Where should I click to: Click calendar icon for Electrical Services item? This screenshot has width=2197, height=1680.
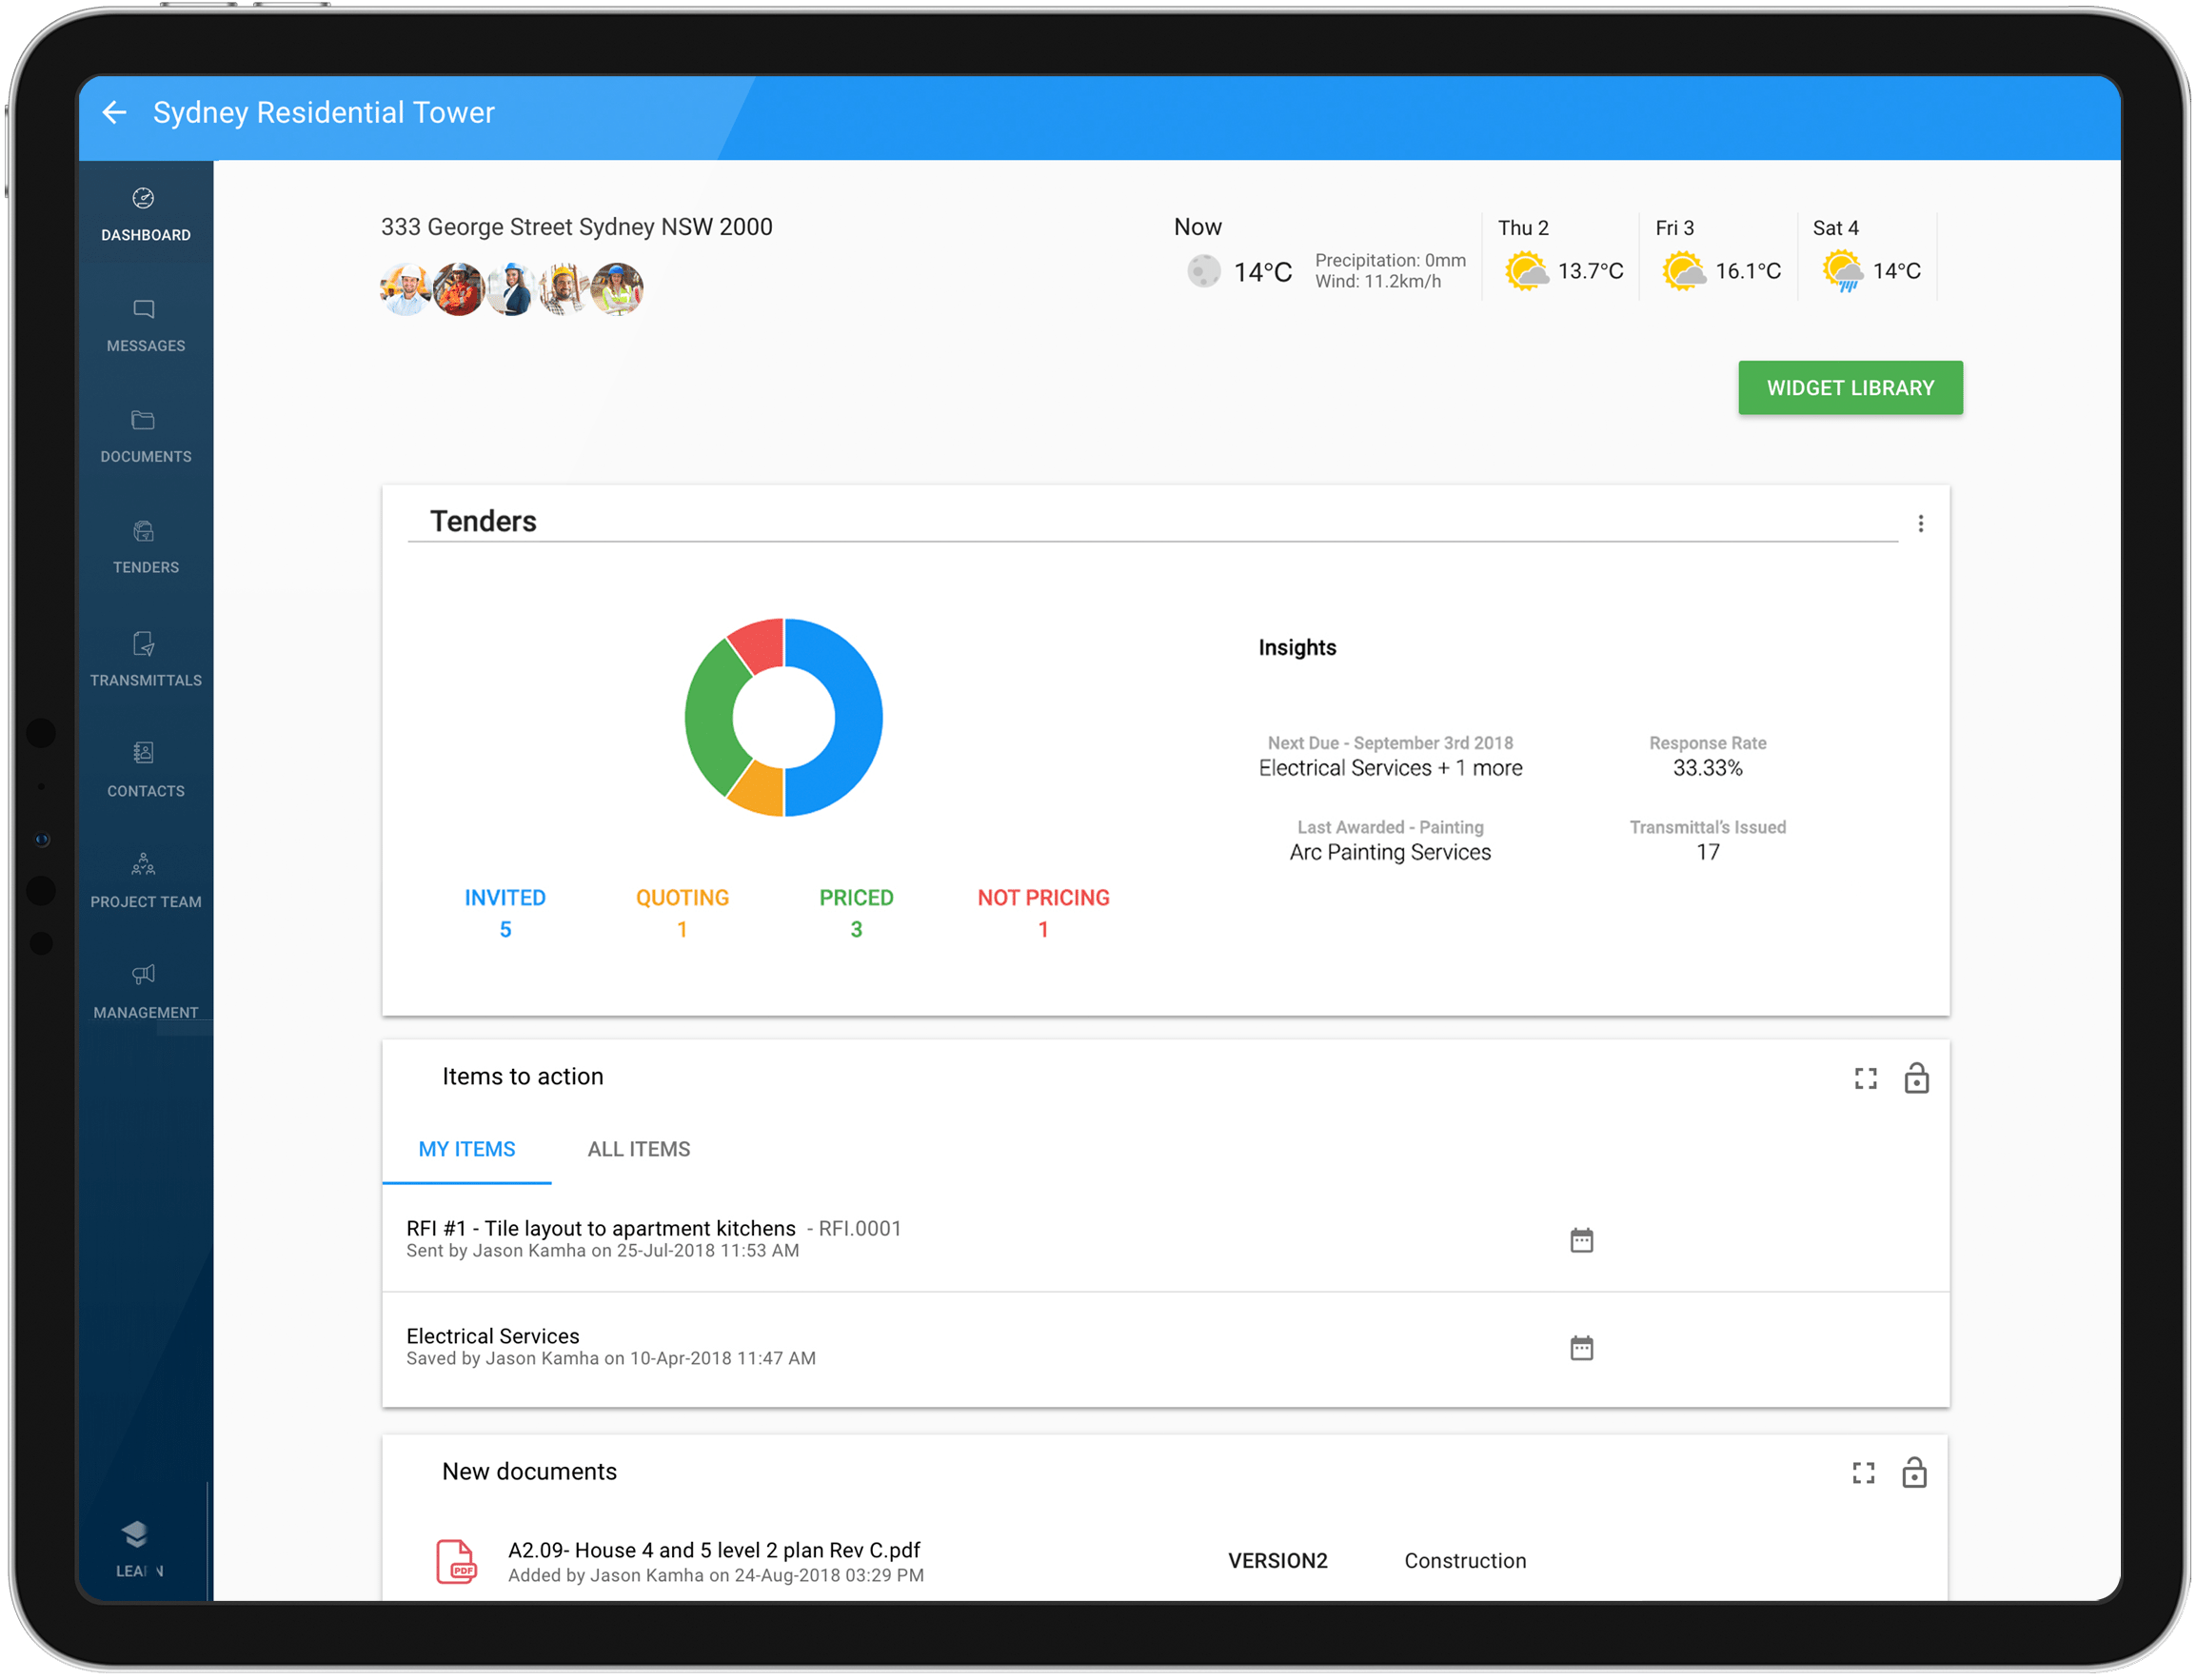(x=1582, y=1348)
